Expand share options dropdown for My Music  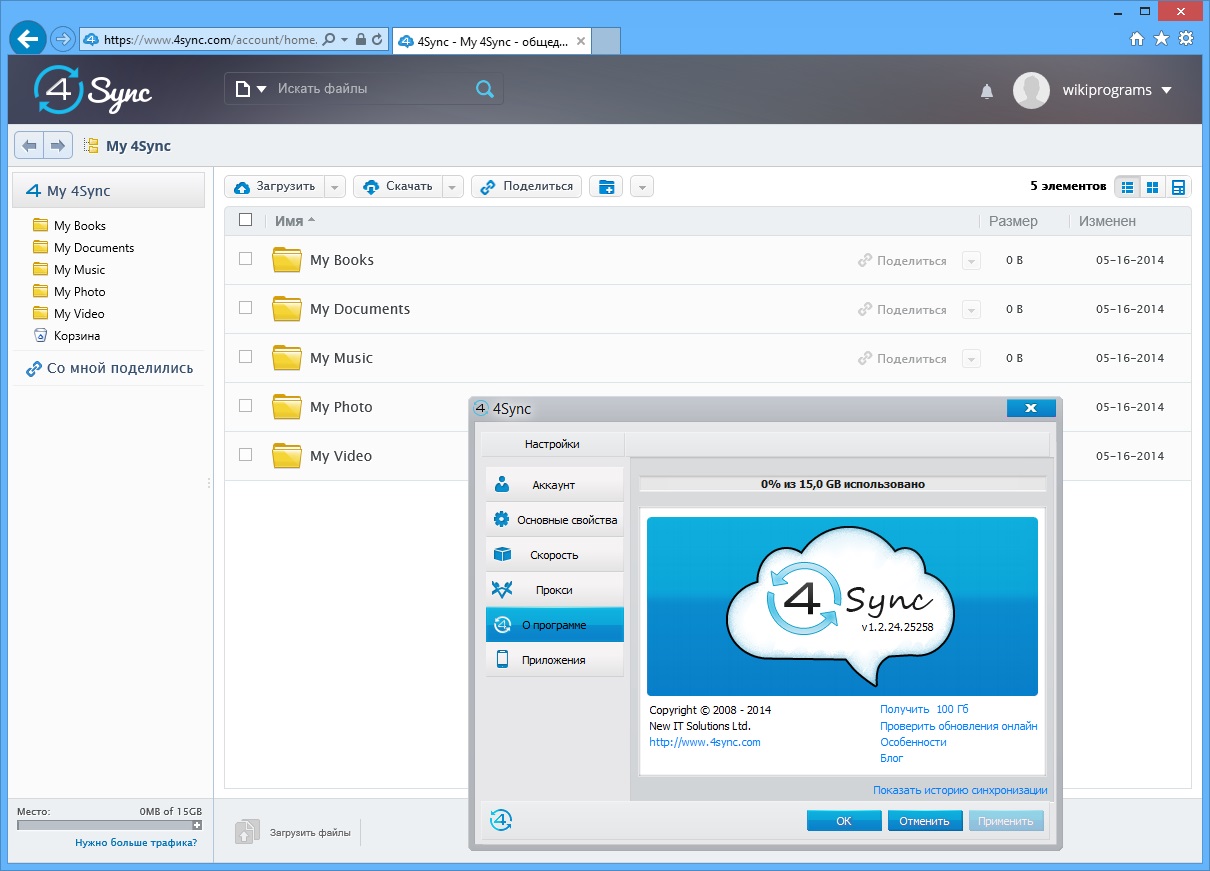point(971,359)
